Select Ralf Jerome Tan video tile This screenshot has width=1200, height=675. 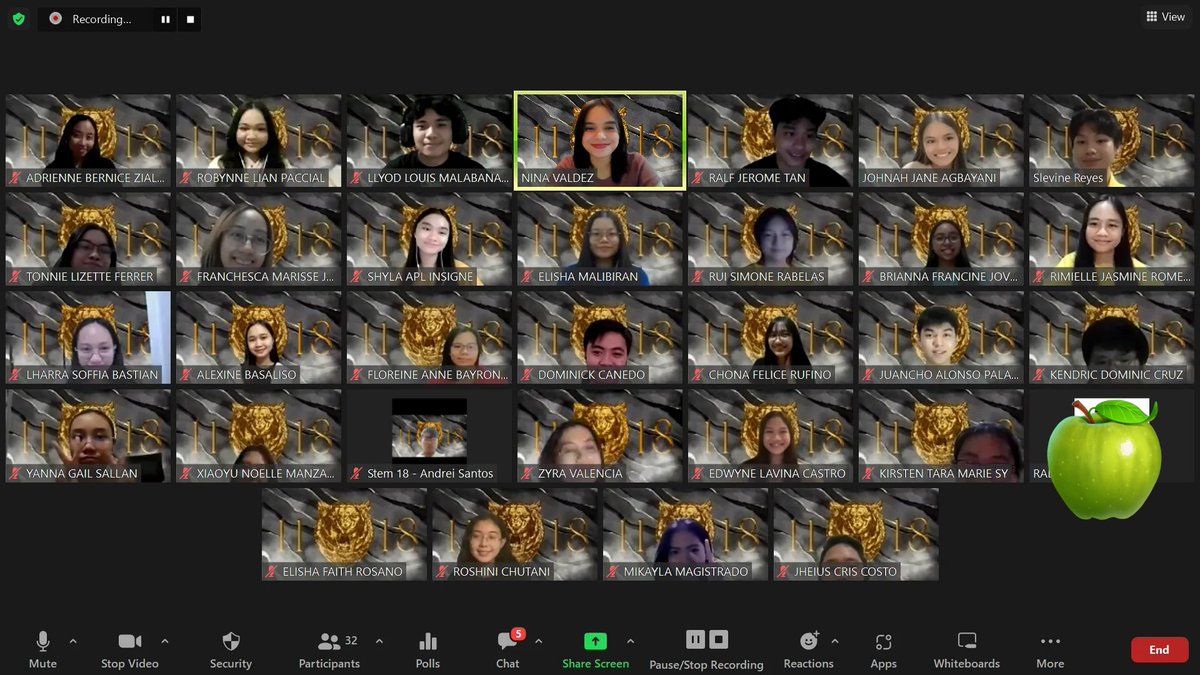coord(771,140)
